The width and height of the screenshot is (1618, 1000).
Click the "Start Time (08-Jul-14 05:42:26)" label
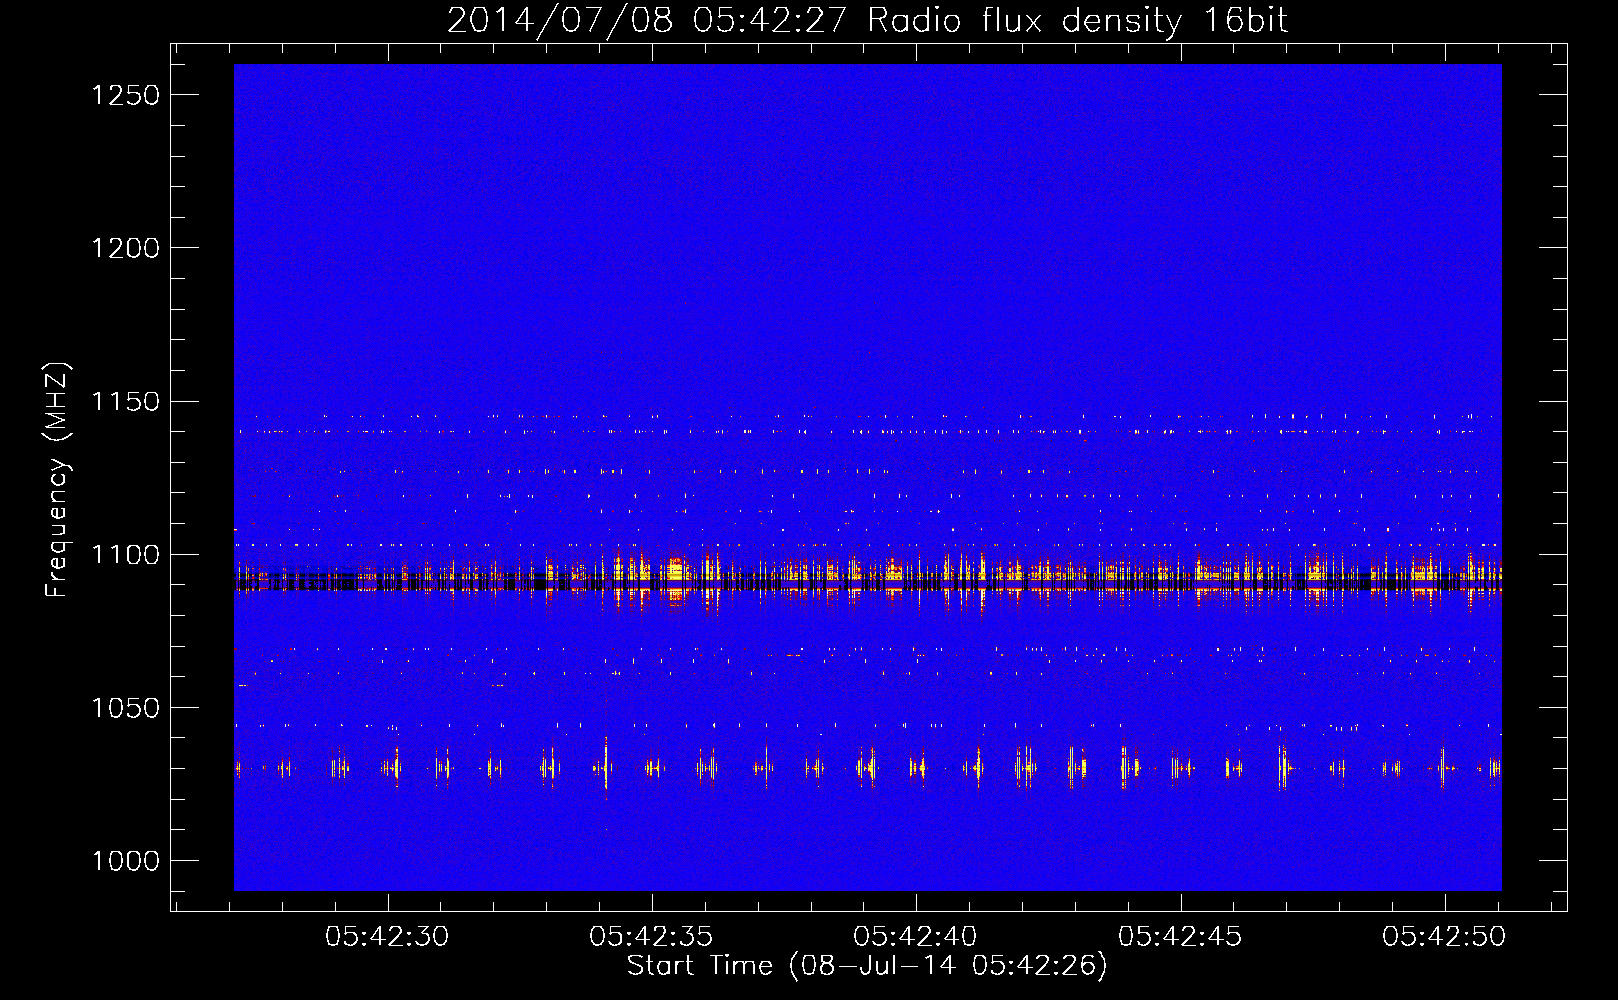coord(867,966)
